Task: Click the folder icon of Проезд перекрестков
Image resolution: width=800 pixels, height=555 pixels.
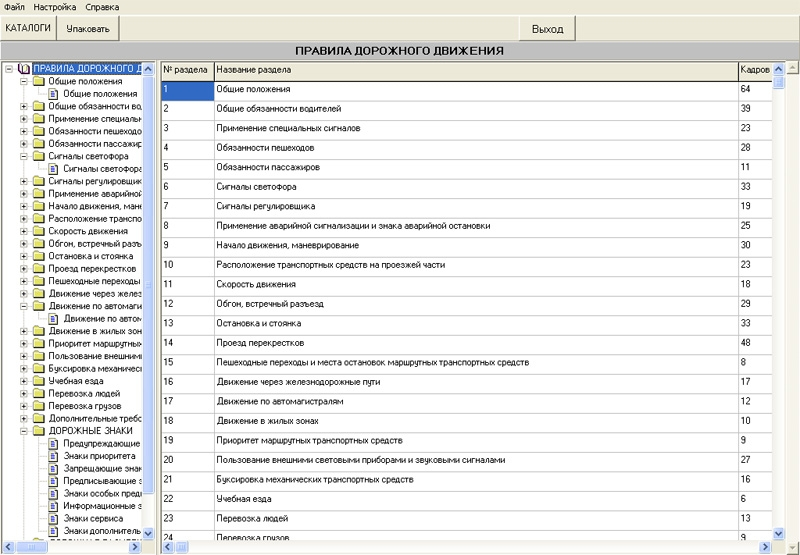Action: point(39,269)
